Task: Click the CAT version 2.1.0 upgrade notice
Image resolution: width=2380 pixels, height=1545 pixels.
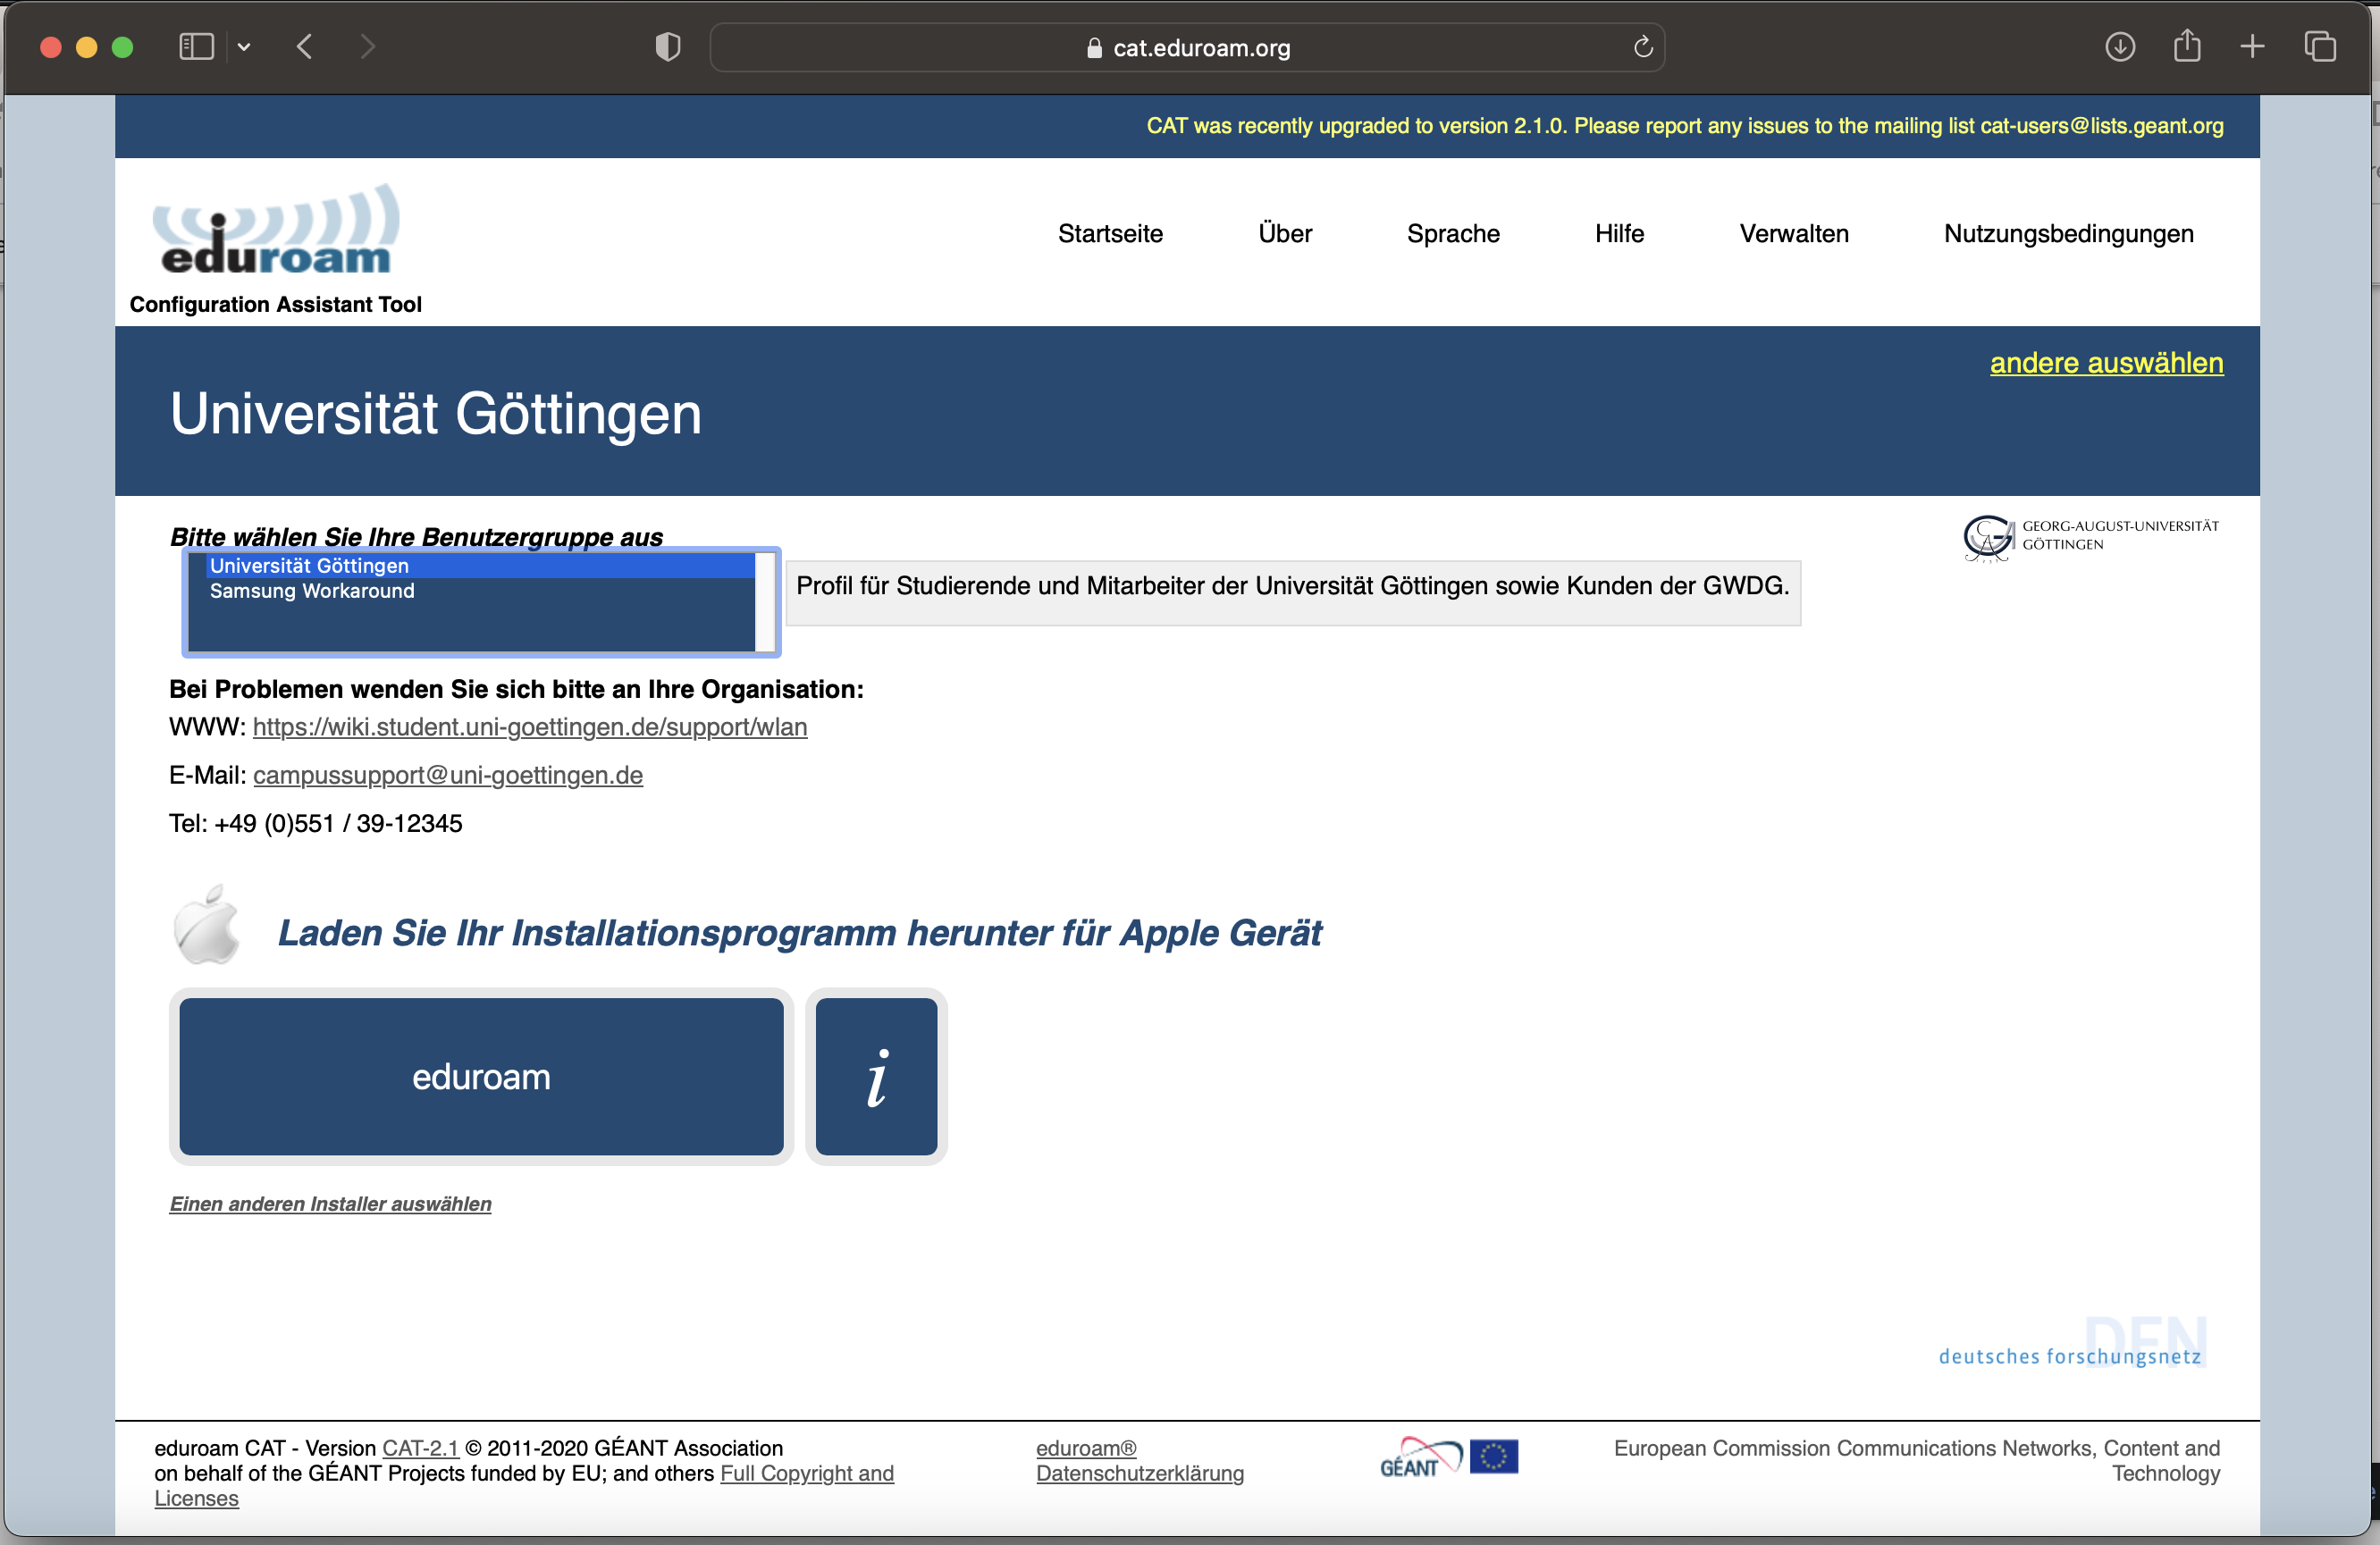Action: [x=1685, y=126]
